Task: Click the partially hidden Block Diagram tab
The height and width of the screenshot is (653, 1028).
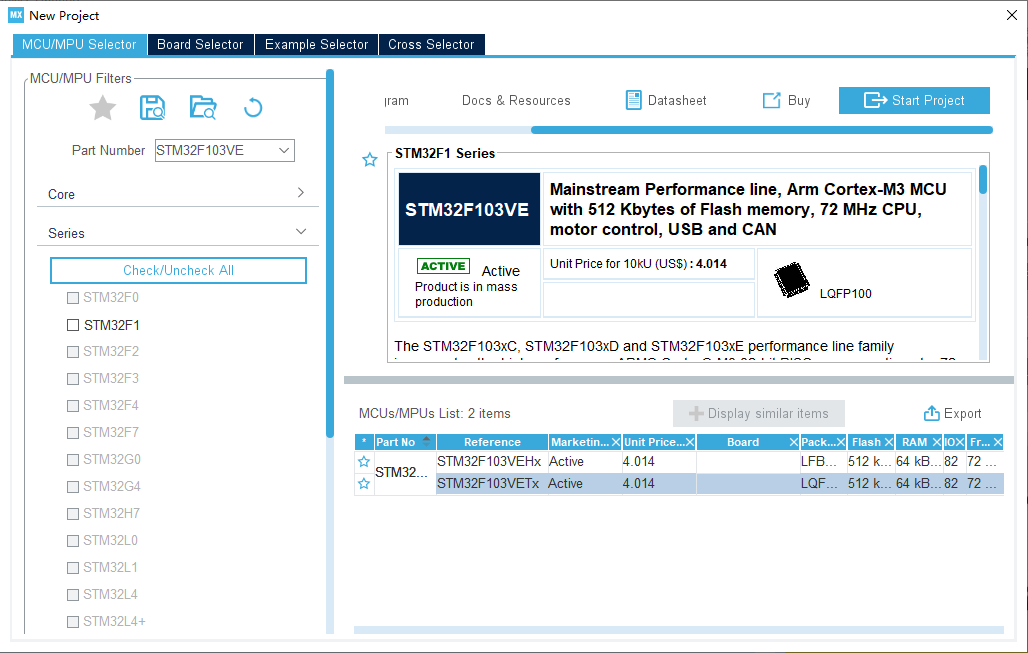Action: click(x=396, y=100)
